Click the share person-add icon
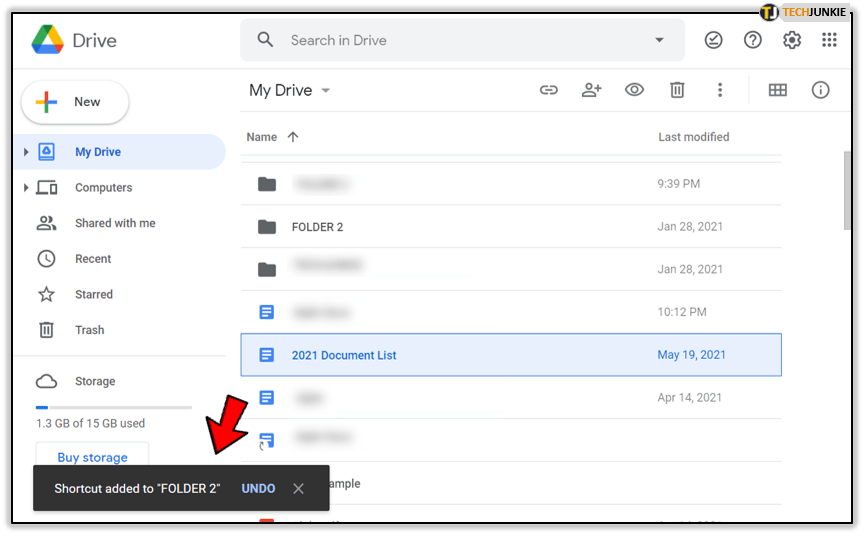This screenshot has height=535, width=864. coord(591,90)
